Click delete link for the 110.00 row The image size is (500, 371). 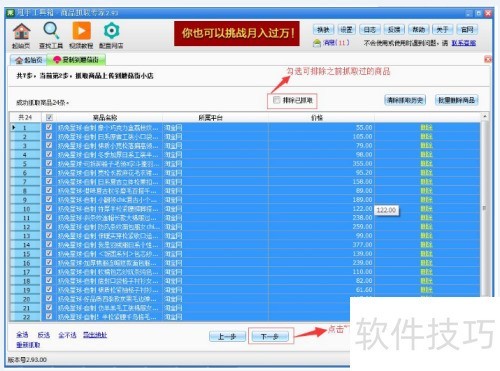[x=426, y=271]
